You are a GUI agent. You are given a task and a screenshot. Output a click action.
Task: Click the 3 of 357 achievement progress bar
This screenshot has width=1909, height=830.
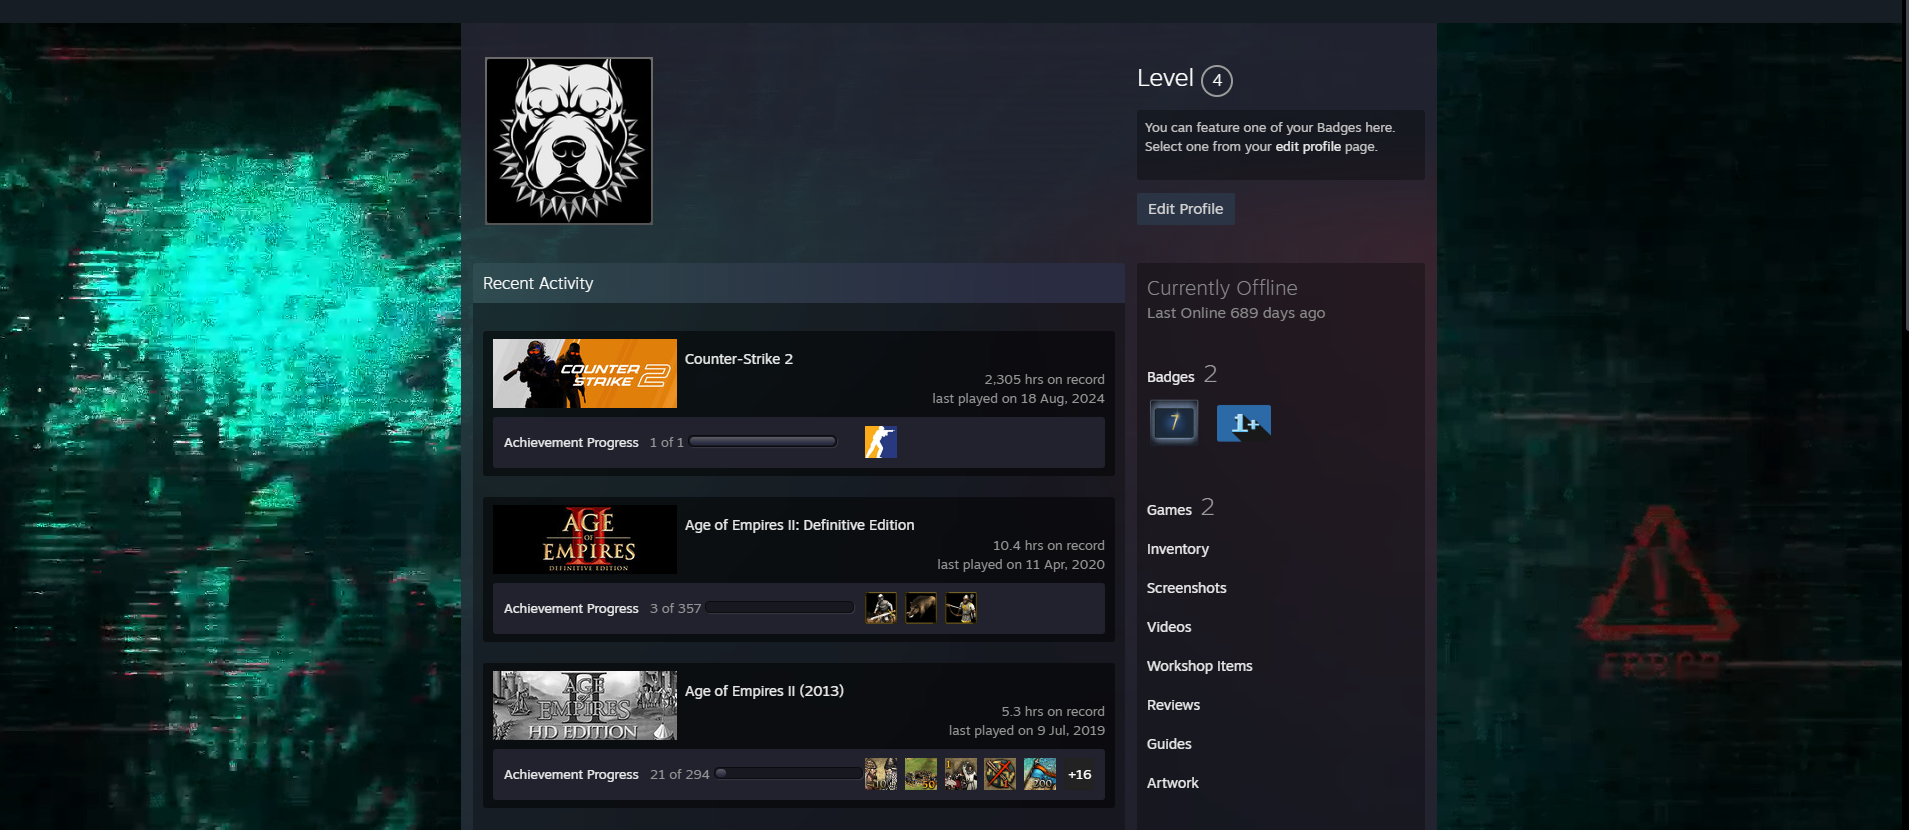pos(780,608)
